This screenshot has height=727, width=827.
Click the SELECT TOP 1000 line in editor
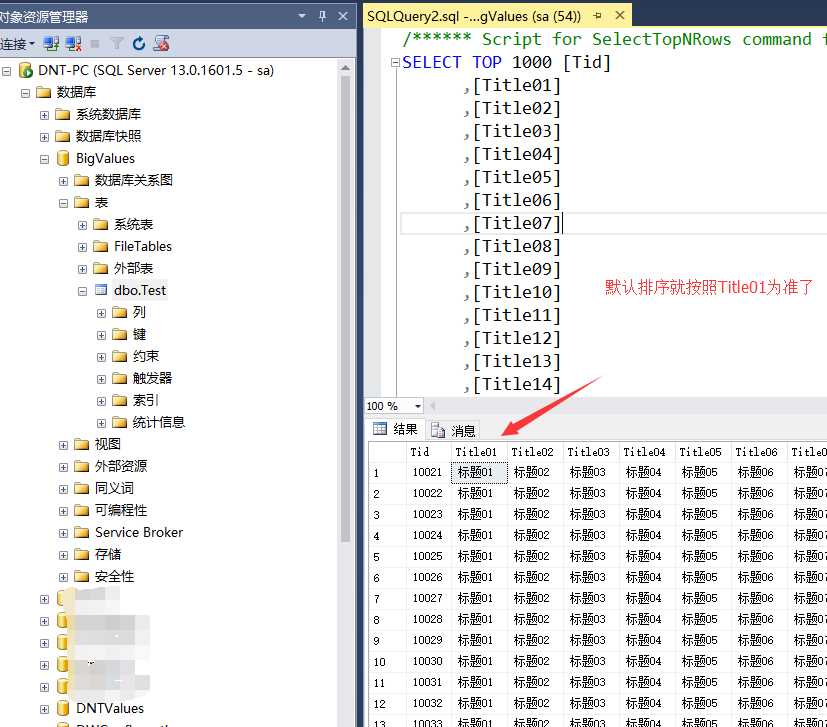[506, 62]
